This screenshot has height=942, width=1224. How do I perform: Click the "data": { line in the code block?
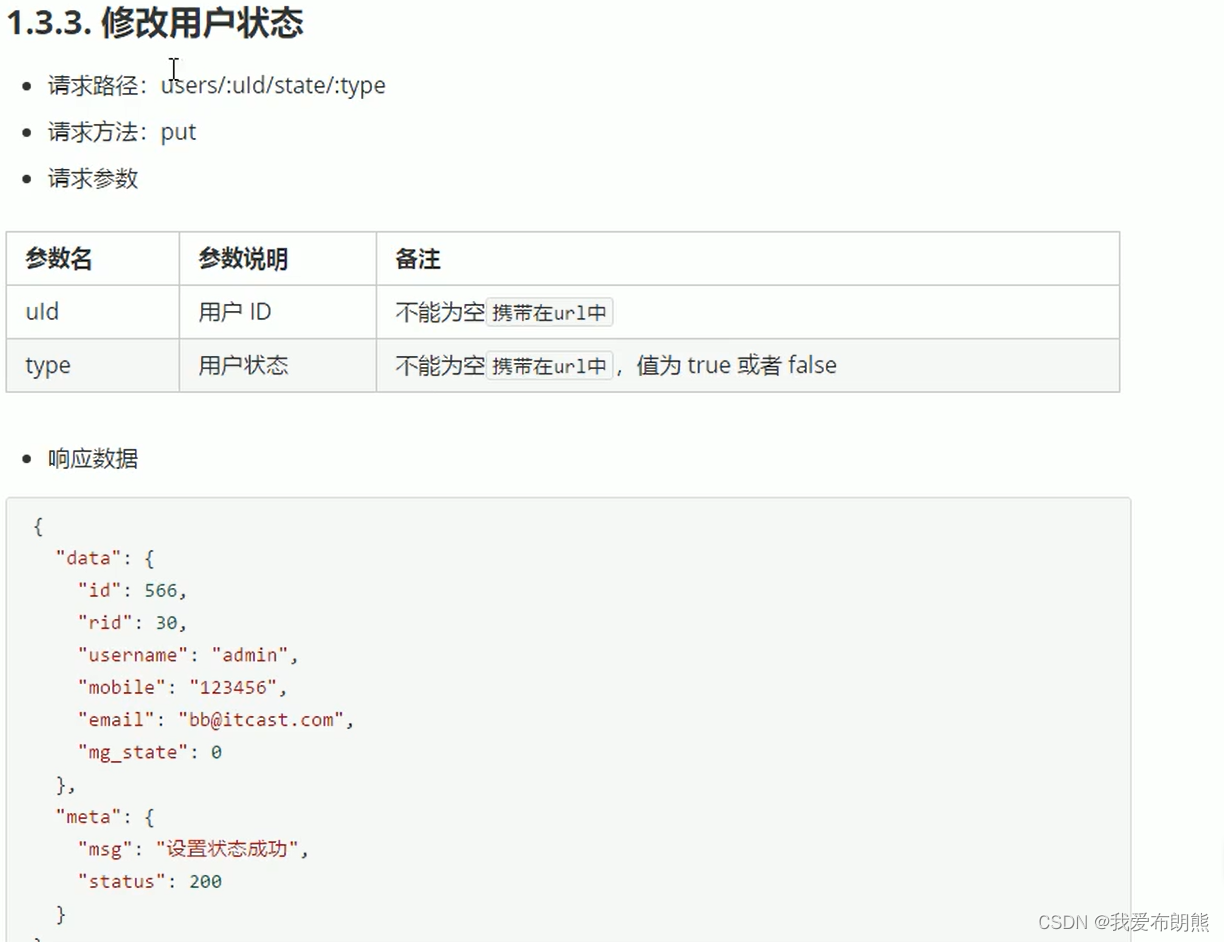(x=104, y=558)
